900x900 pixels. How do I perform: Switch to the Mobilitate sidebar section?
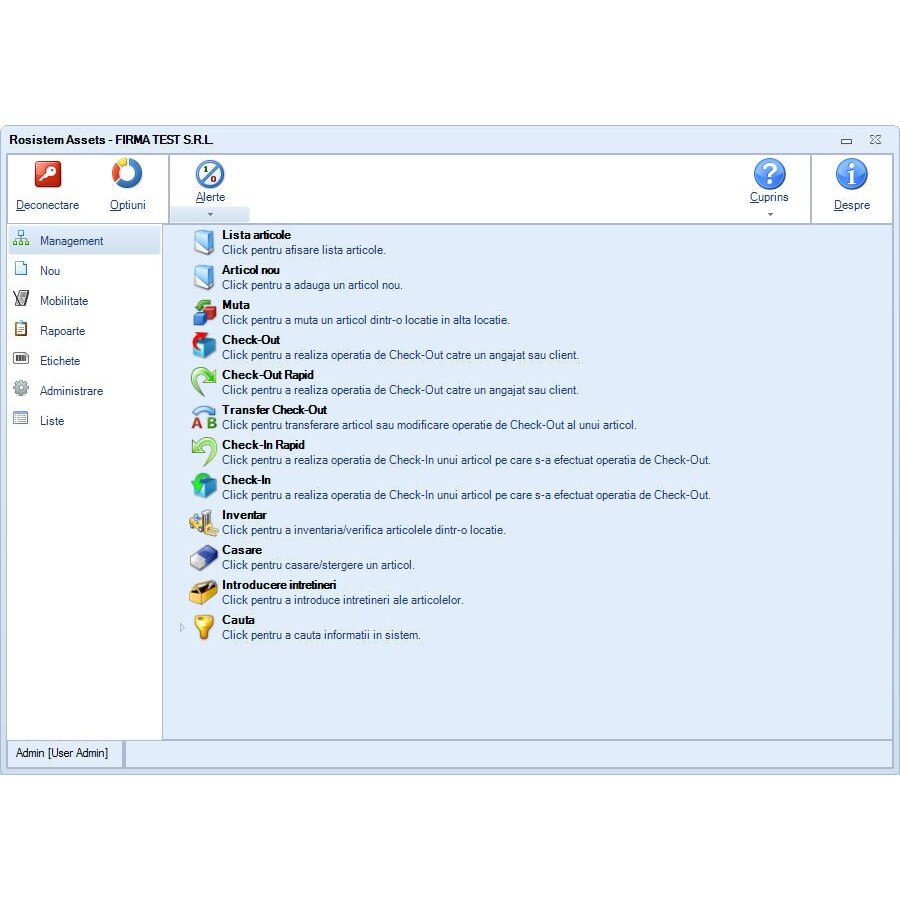click(64, 301)
